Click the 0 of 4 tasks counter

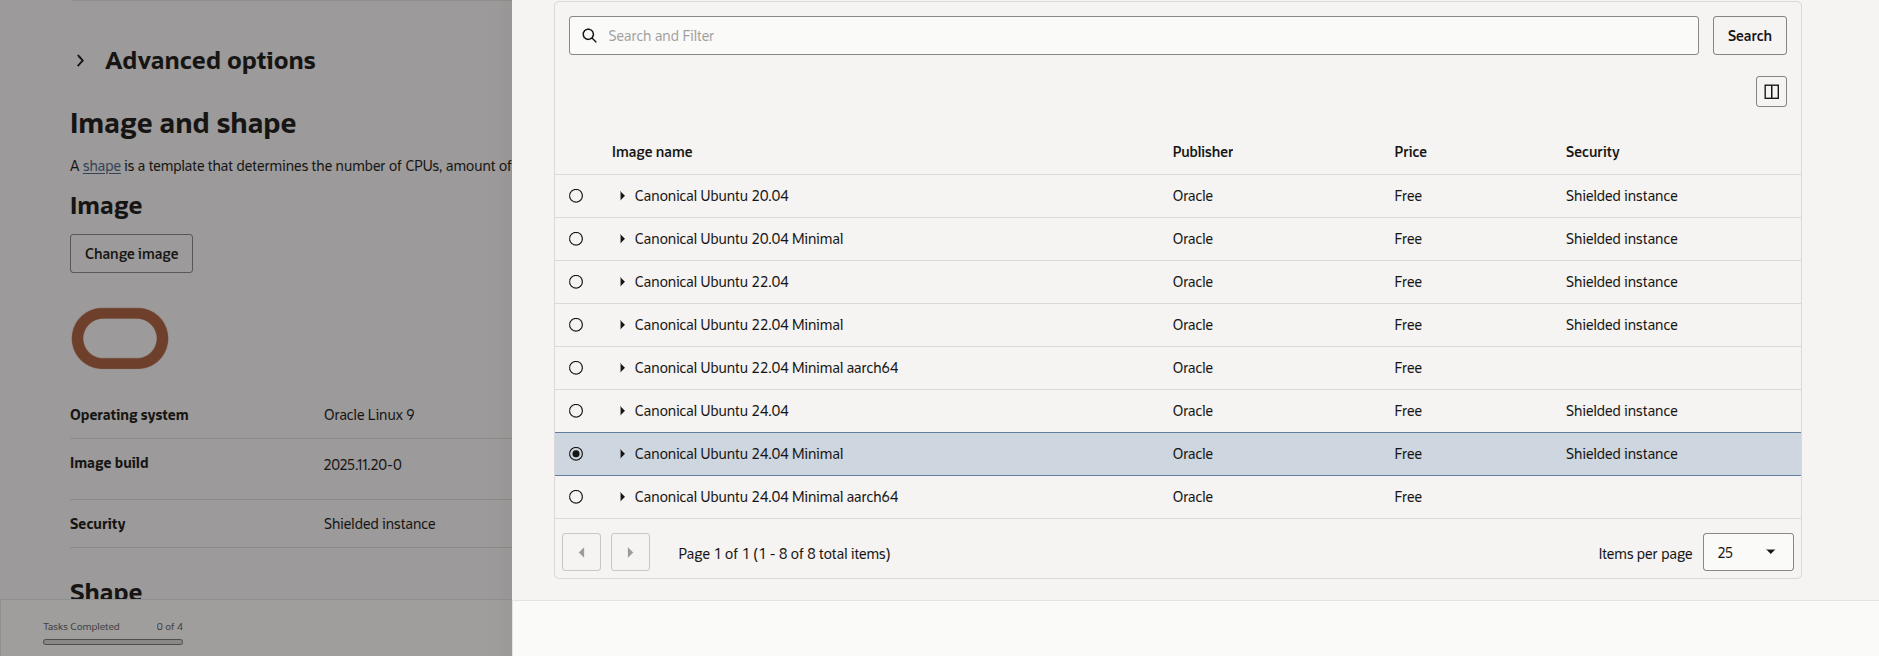tap(170, 627)
